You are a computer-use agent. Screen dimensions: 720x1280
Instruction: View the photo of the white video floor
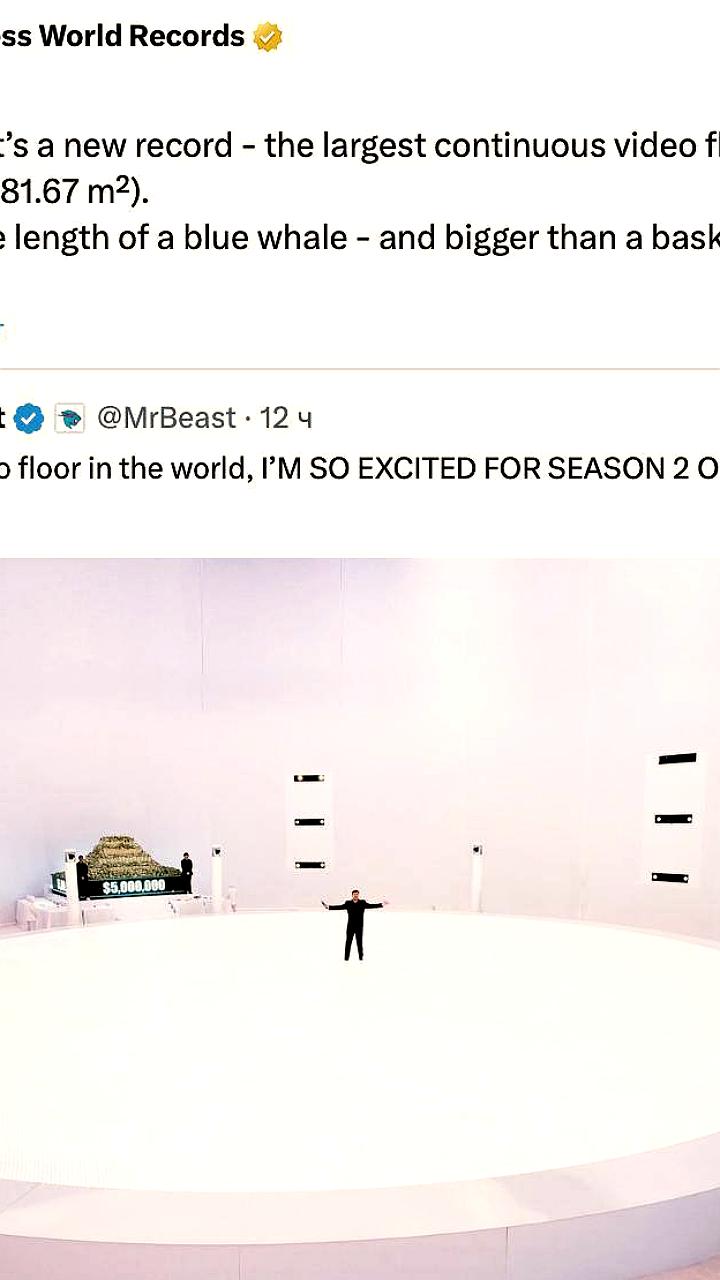[x=360, y=900]
